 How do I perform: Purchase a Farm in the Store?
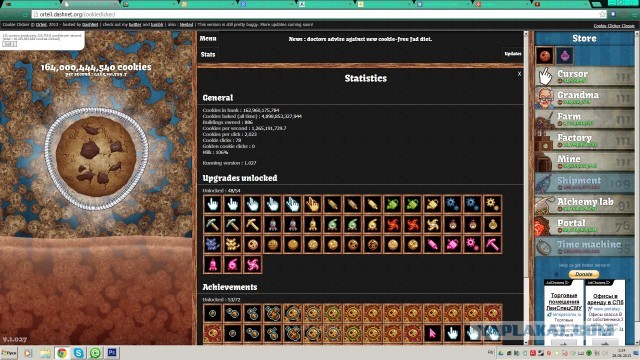click(x=584, y=118)
